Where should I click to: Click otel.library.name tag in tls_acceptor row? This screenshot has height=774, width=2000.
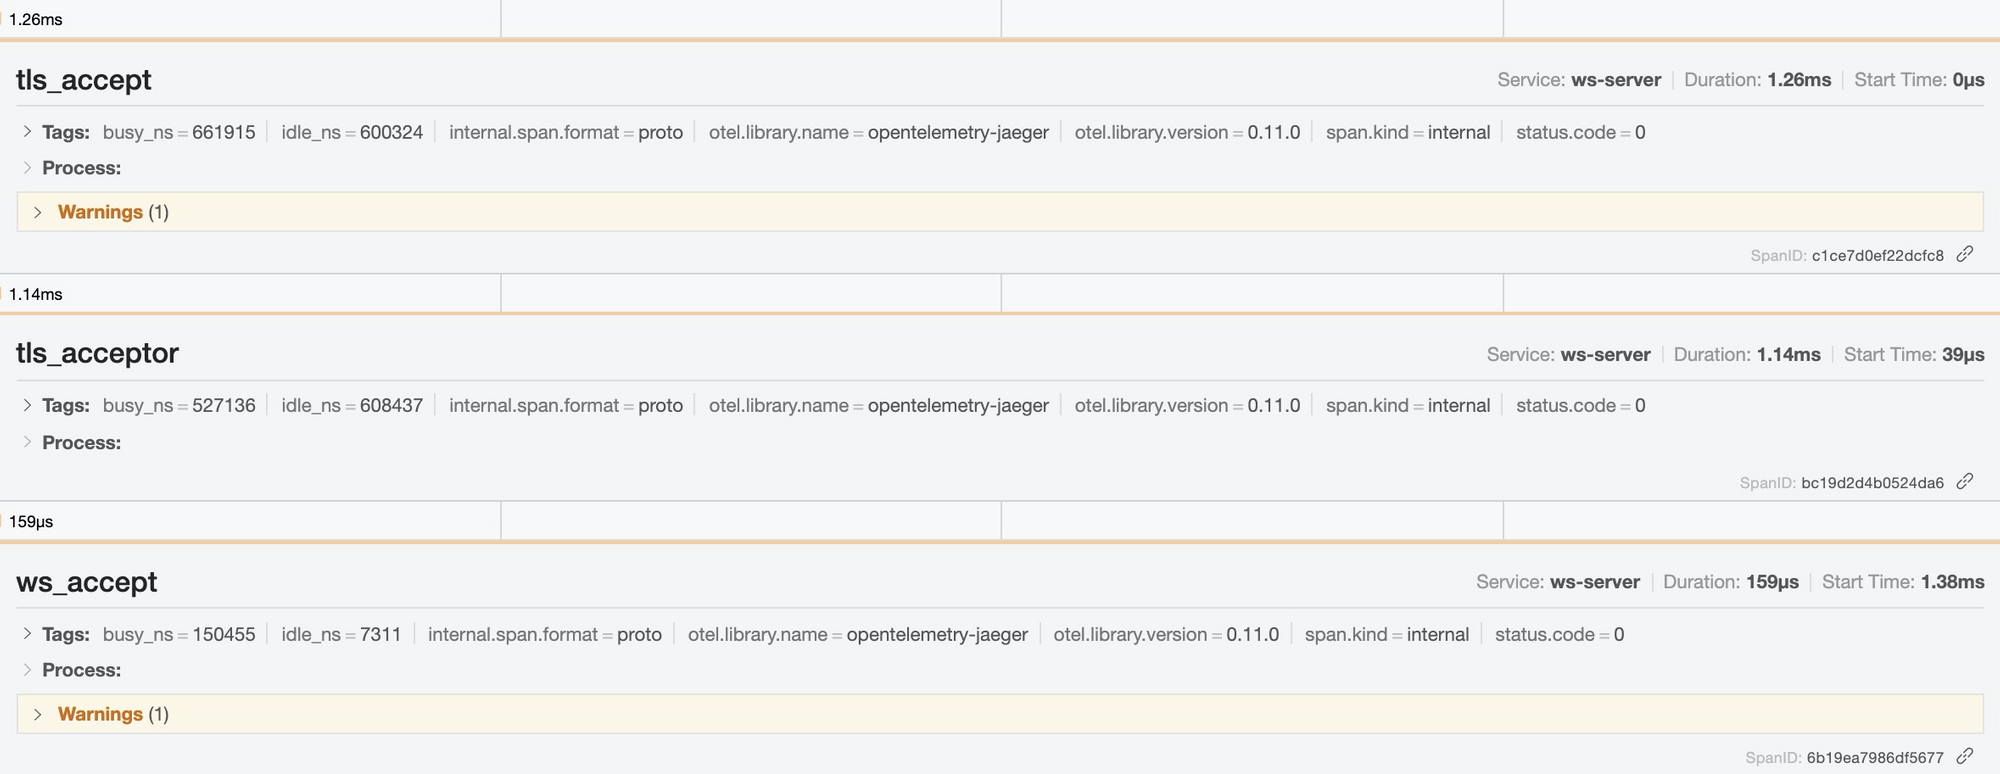[879, 405]
